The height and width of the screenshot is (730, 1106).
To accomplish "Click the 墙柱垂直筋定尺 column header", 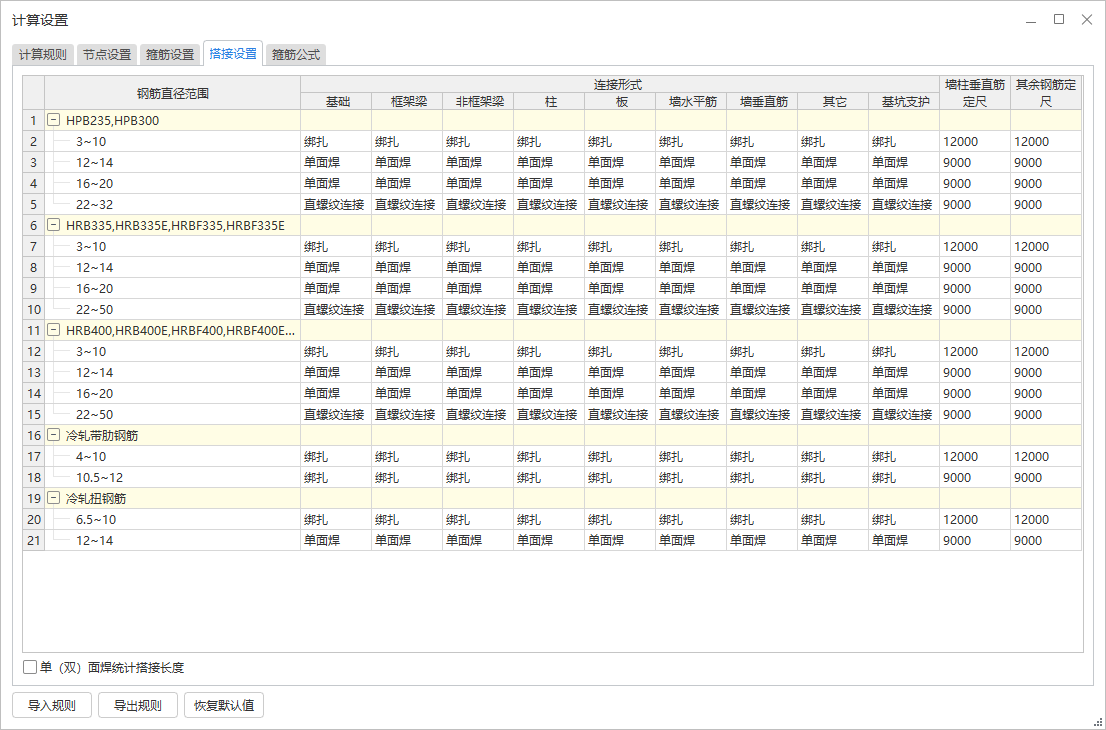I will pyautogui.click(x=974, y=93).
